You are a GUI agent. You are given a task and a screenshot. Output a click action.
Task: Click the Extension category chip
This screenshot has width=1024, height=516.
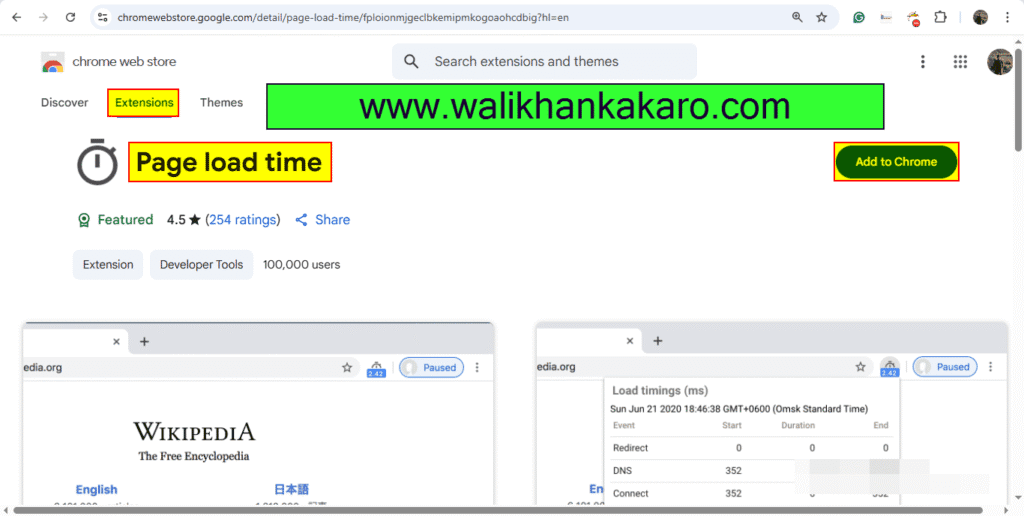pos(108,265)
